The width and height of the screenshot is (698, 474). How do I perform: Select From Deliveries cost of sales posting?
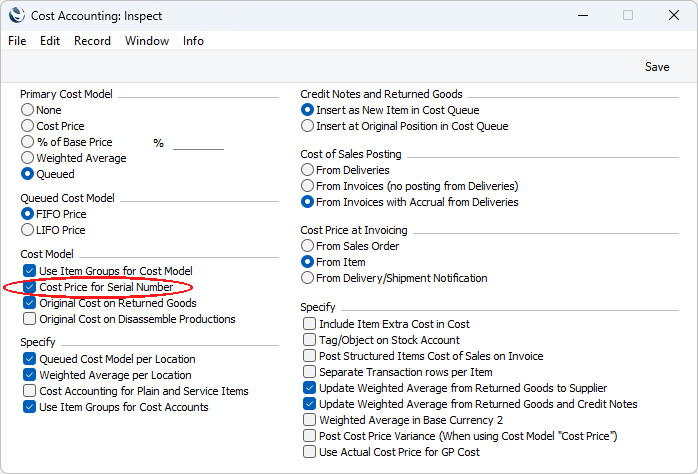tap(307, 170)
